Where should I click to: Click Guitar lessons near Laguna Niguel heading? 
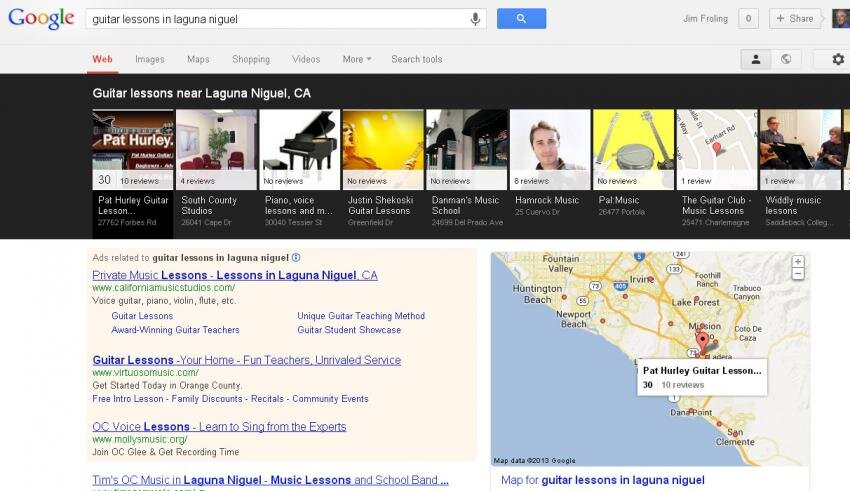[x=202, y=93]
